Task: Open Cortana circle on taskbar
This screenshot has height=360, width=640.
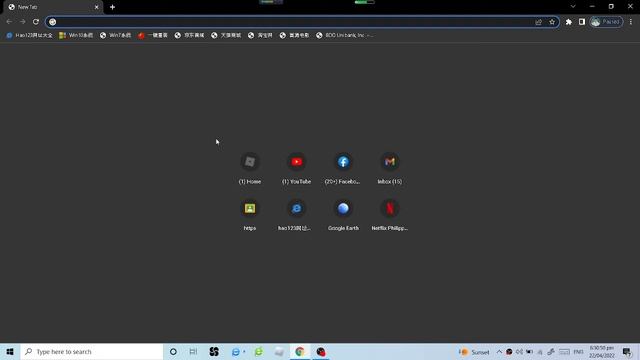Action: (173, 351)
